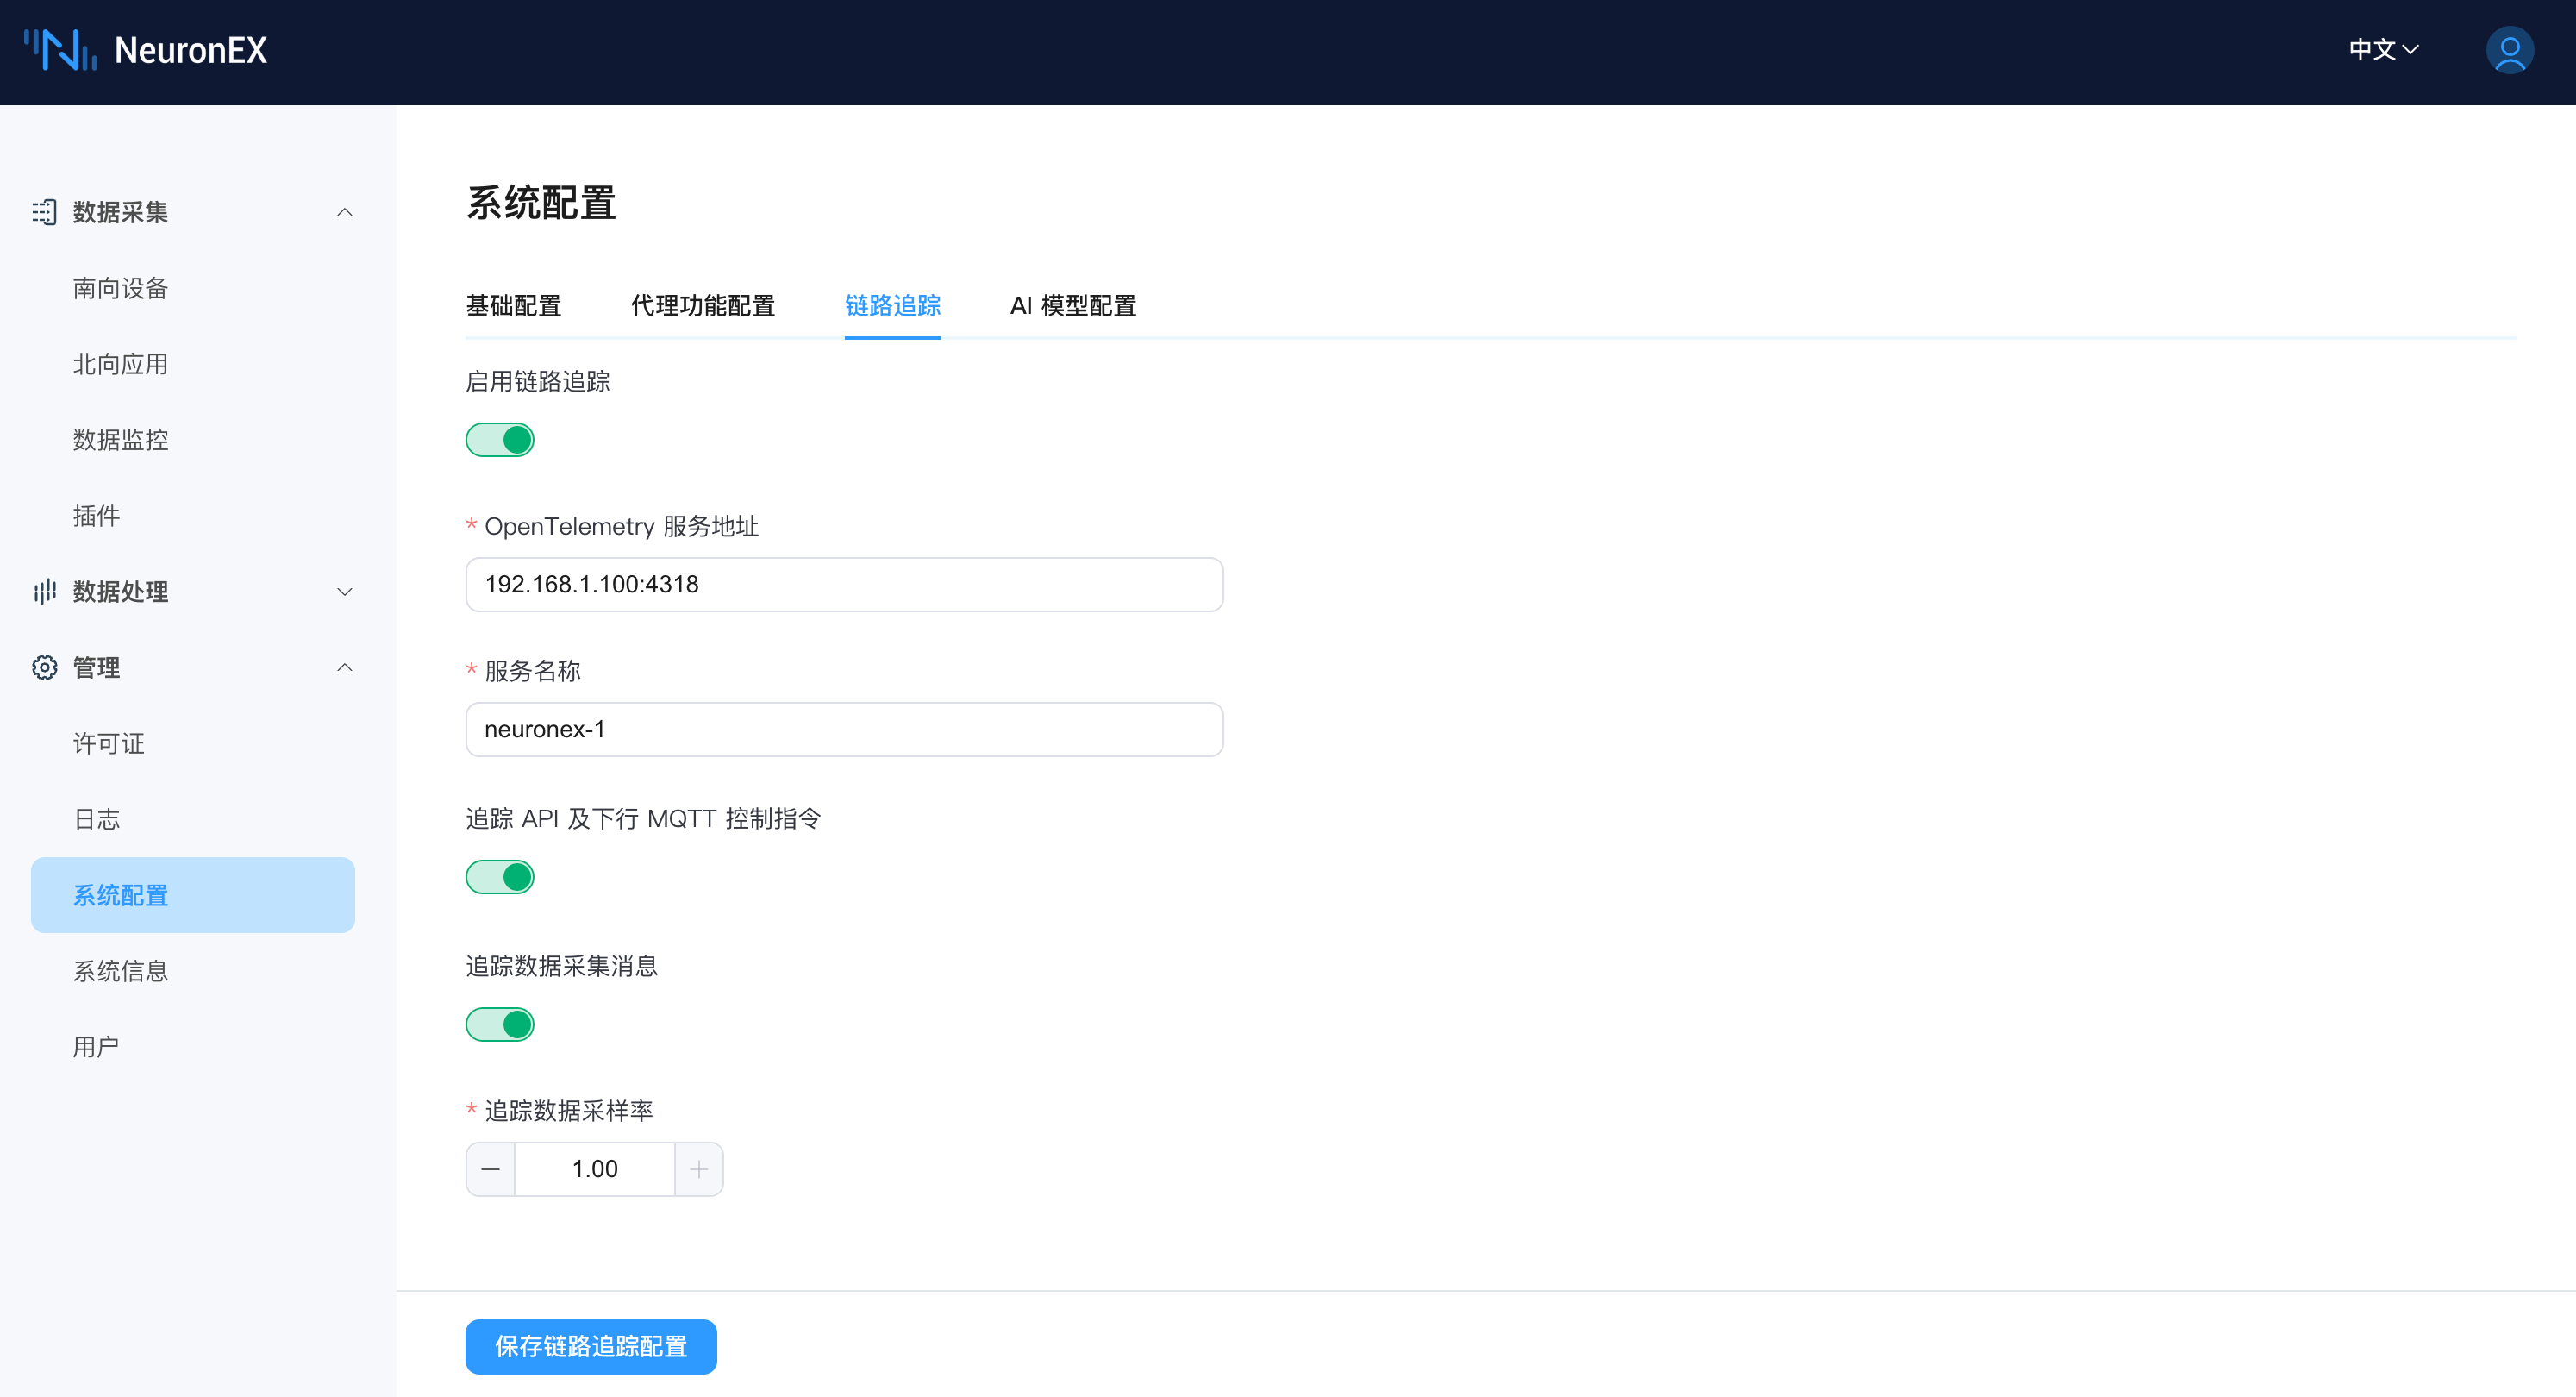The height and width of the screenshot is (1397, 2576).
Task: Go to 南向设备 in sidebar
Action: (120, 288)
